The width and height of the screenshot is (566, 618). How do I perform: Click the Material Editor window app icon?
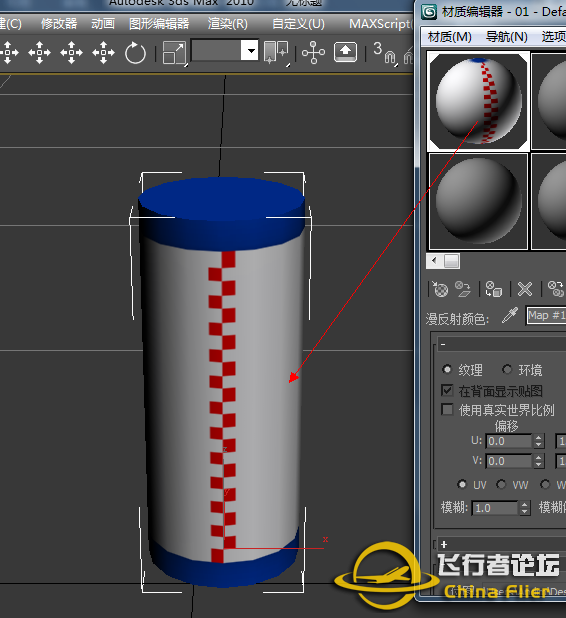tap(429, 12)
